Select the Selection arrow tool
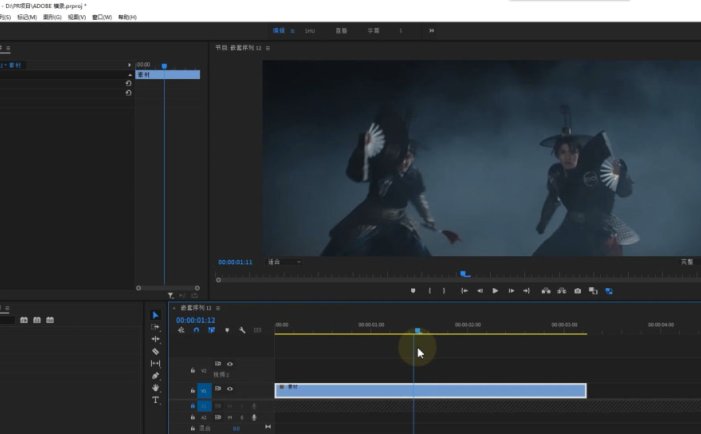The width and height of the screenshot is (701, 434). point(155,315)
